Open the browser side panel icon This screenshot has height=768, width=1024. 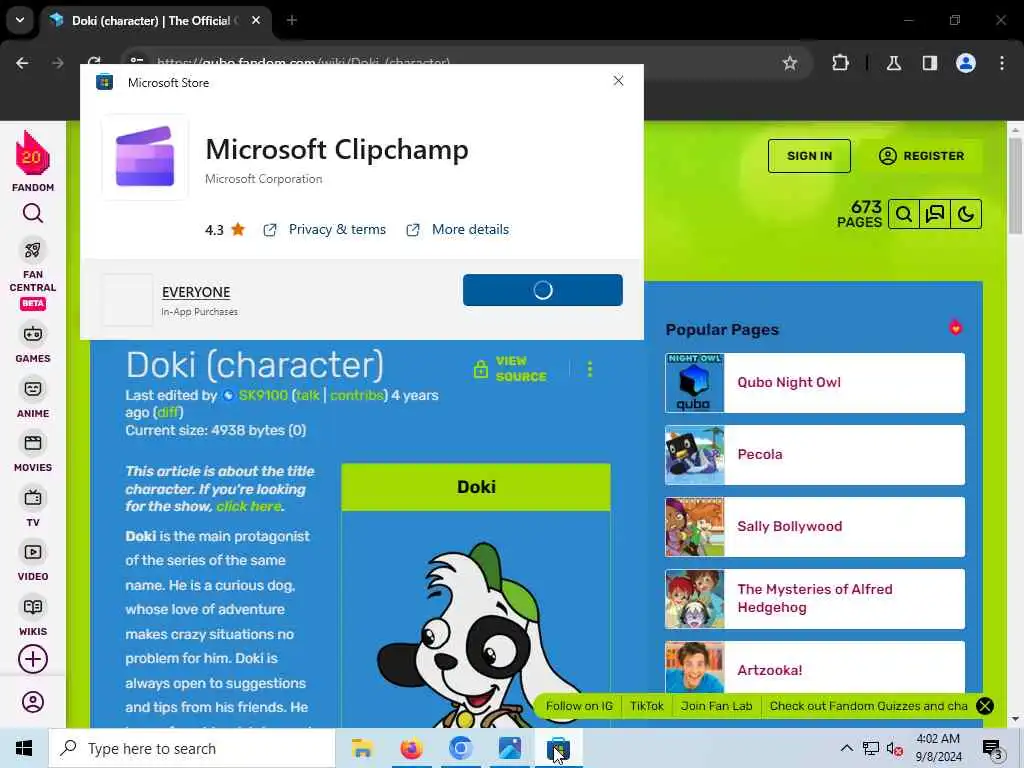(x=930, y=63)
